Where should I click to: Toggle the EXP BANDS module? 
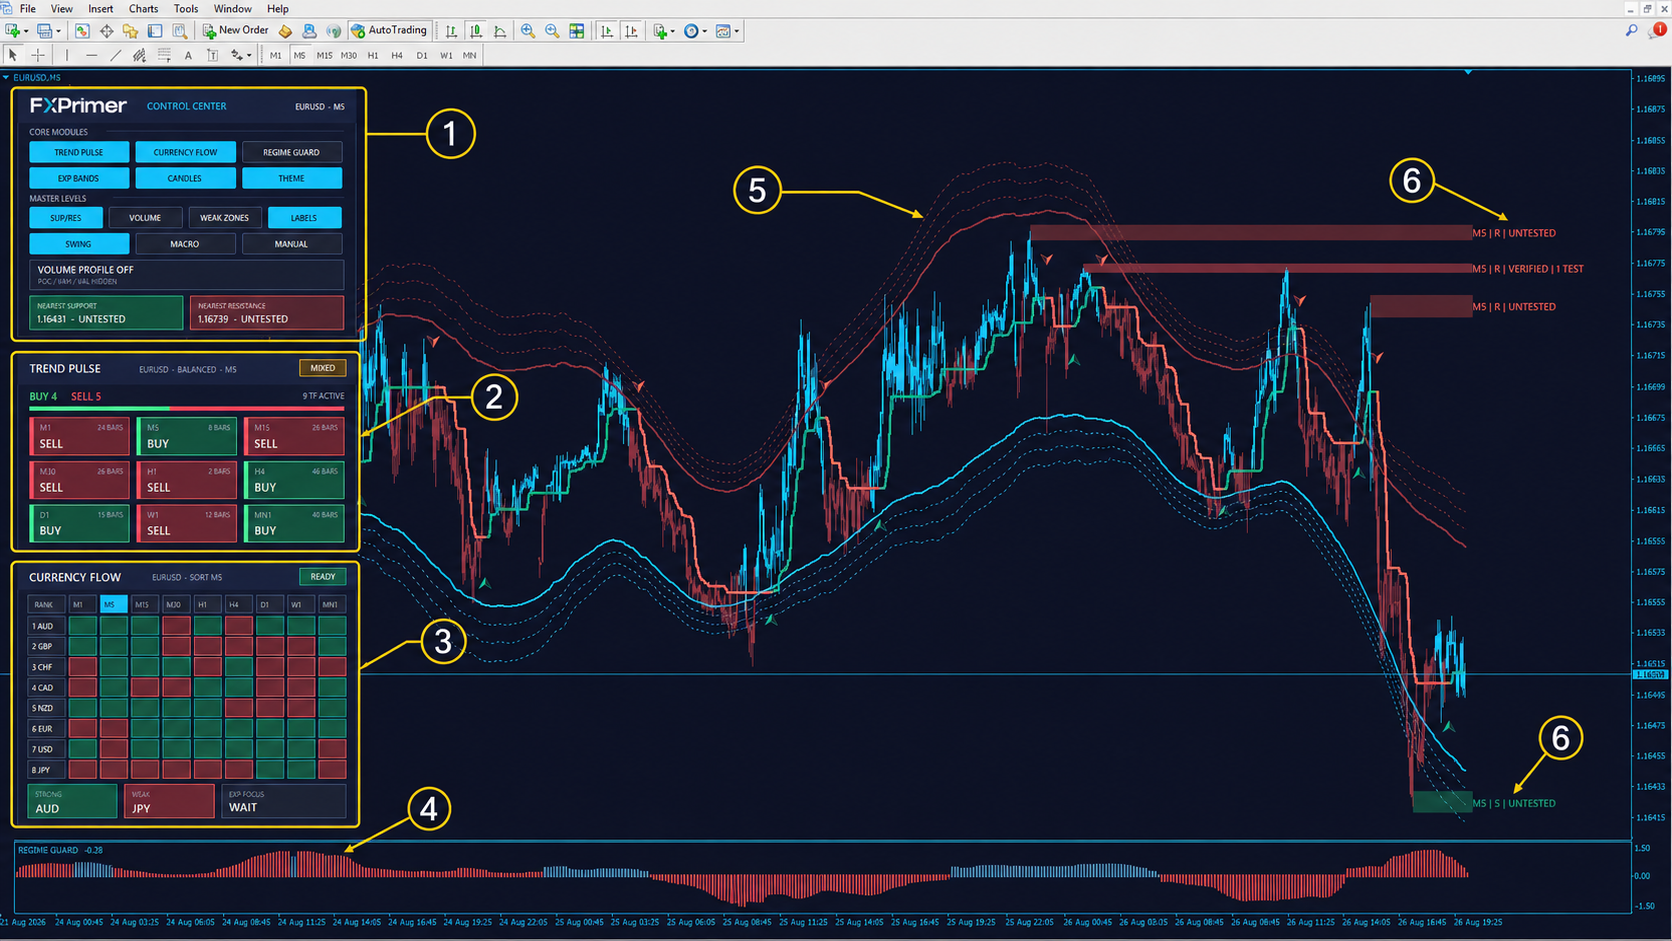[x=79, y=178]
